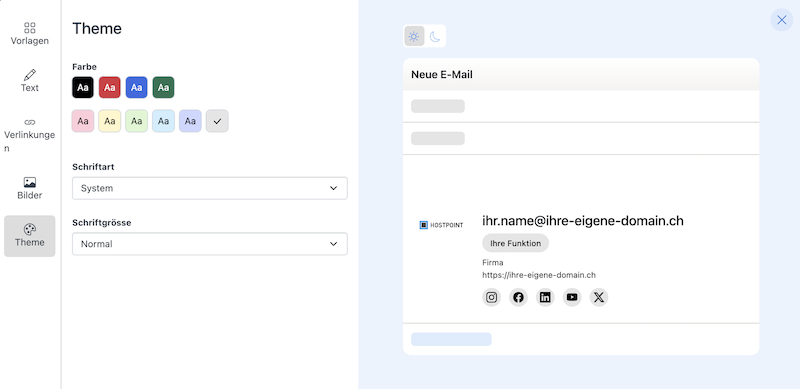Choose the dark blue Aa color theme
The image size is (800, 389).
136,87
